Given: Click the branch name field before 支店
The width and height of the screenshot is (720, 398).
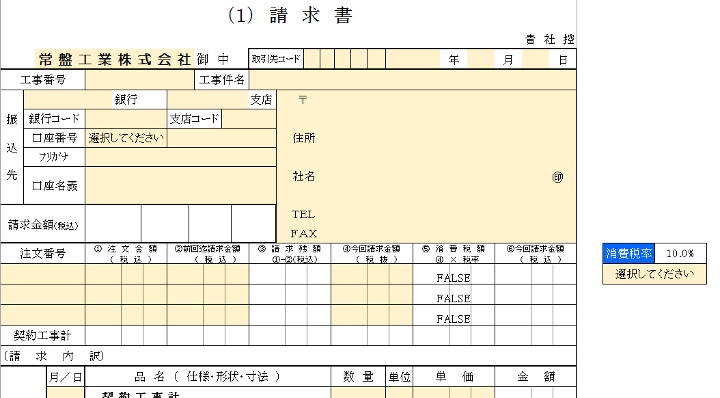Looking at the screenshot, I should coord(208,100).
